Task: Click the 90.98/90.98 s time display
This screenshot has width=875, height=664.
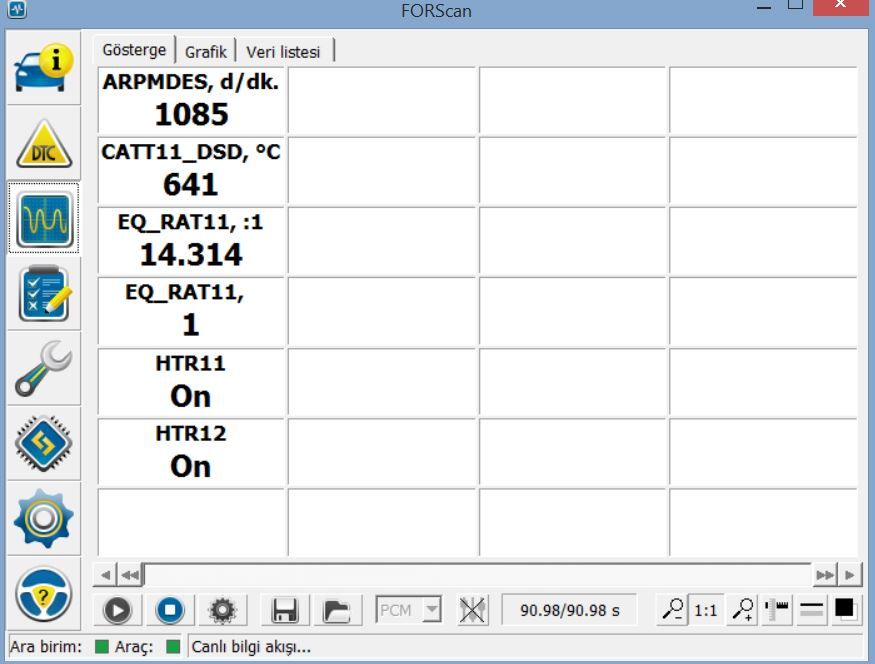Action: [x=570, y=610]
